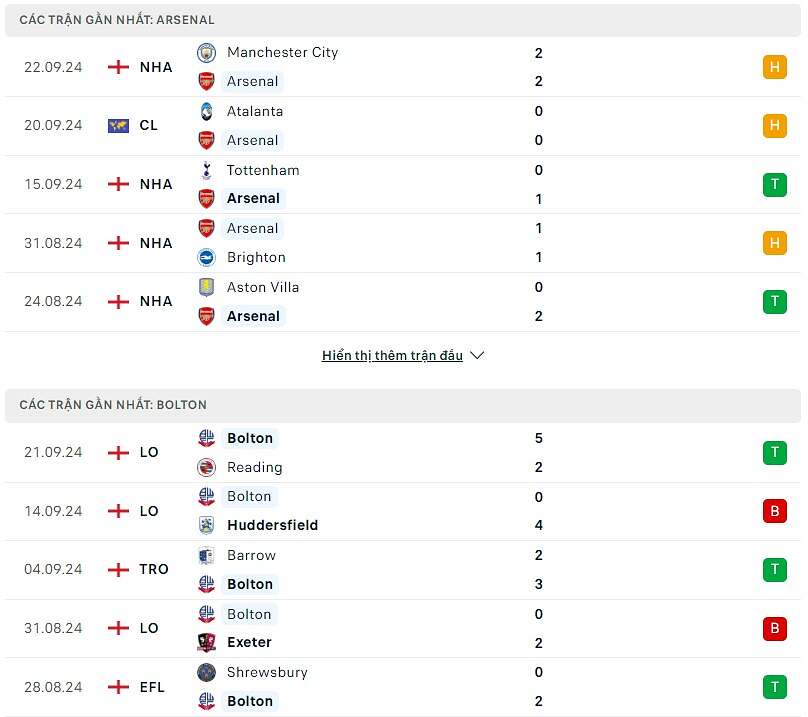Click the Arsenal recent matches header

click(117, 20)
